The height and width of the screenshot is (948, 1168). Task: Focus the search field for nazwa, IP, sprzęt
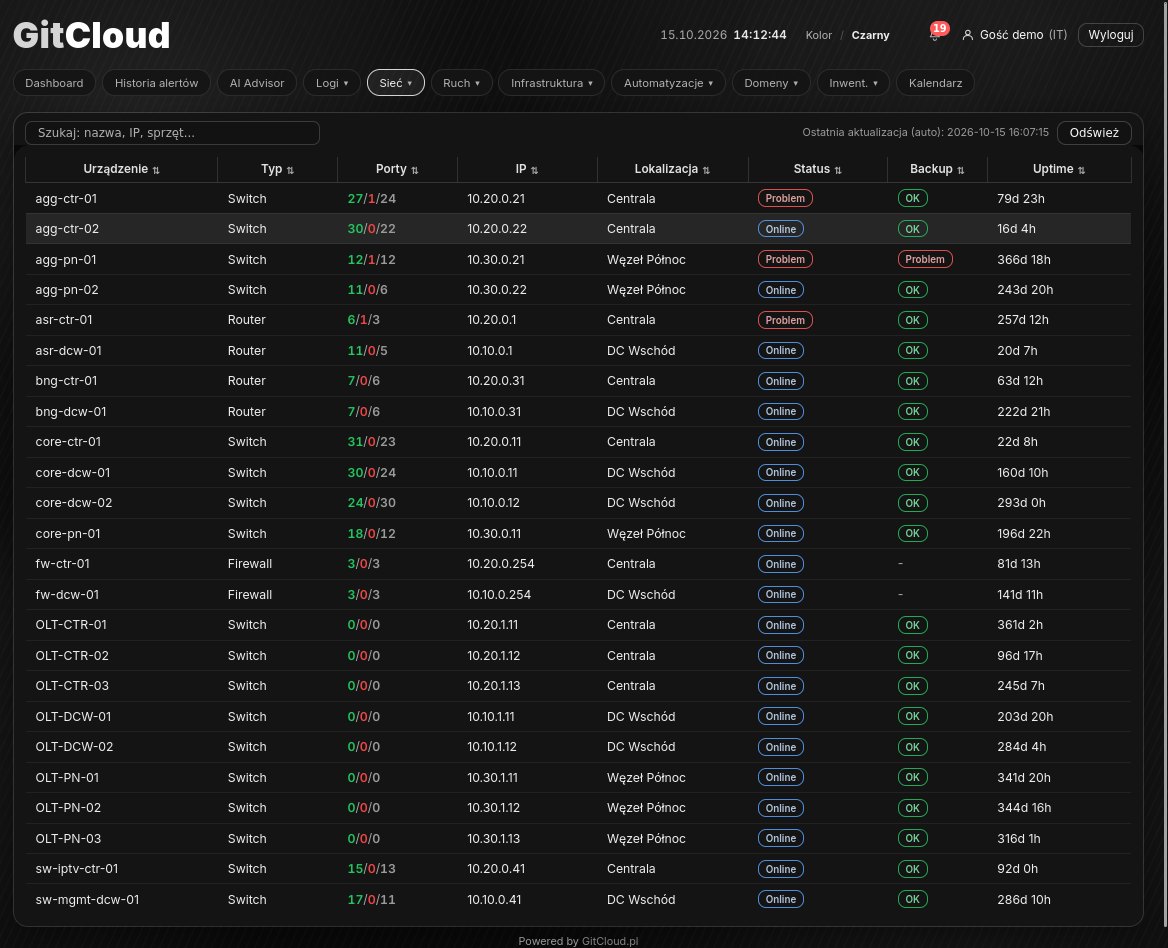[x=173, y=133]
